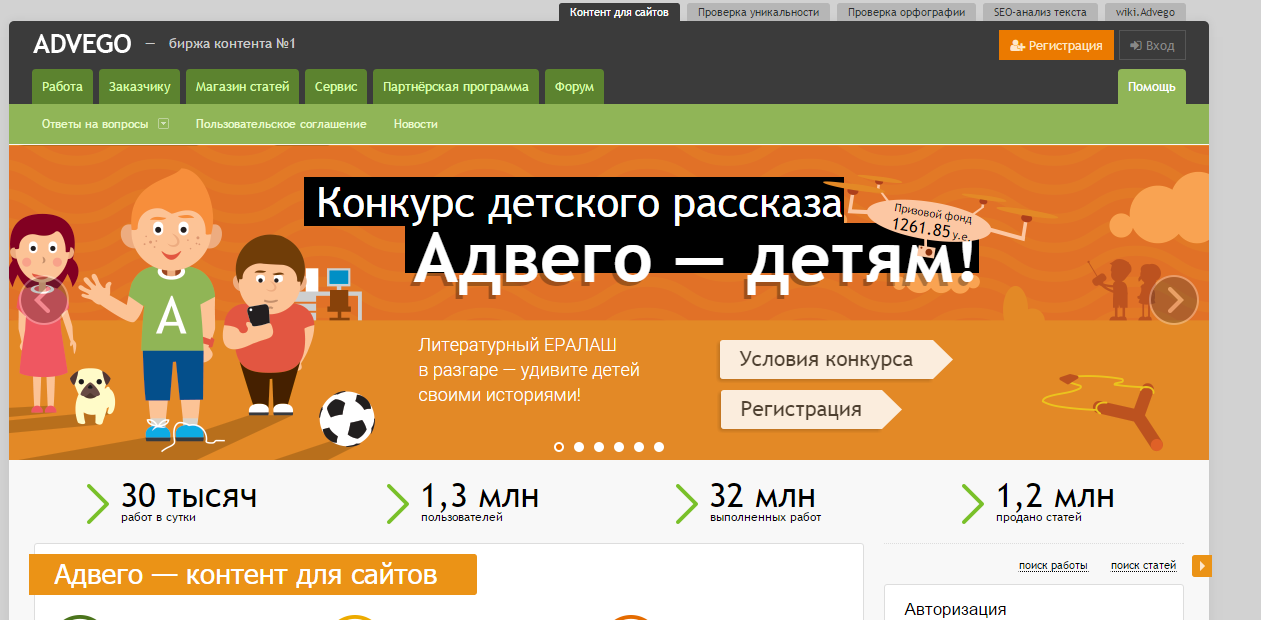Open the Партнёрская программа menu tab
This screenshot has width=1261, height=620.
(x=456, y=86)
